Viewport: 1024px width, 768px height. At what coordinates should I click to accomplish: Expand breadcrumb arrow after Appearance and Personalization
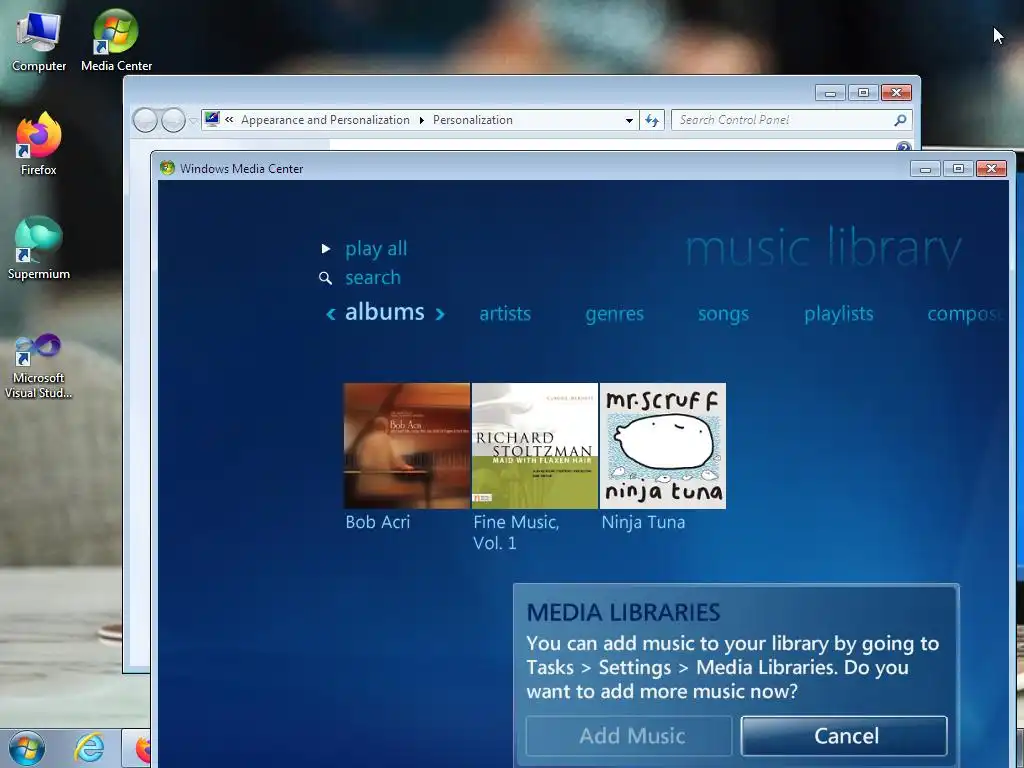(421, 121)
